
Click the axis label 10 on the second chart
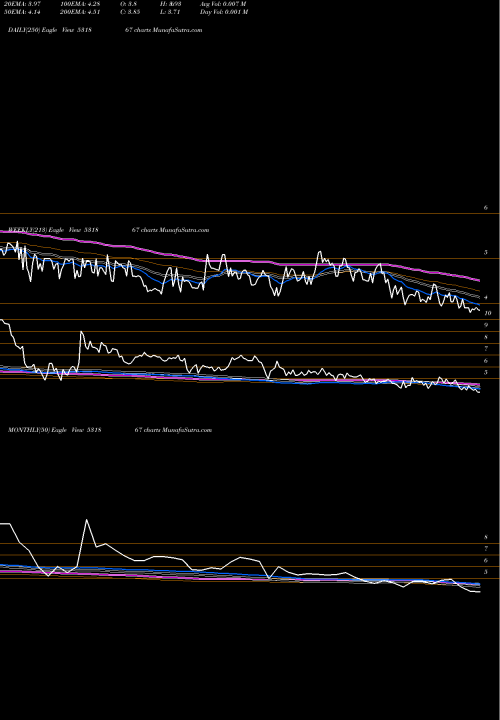coord(488,313)
